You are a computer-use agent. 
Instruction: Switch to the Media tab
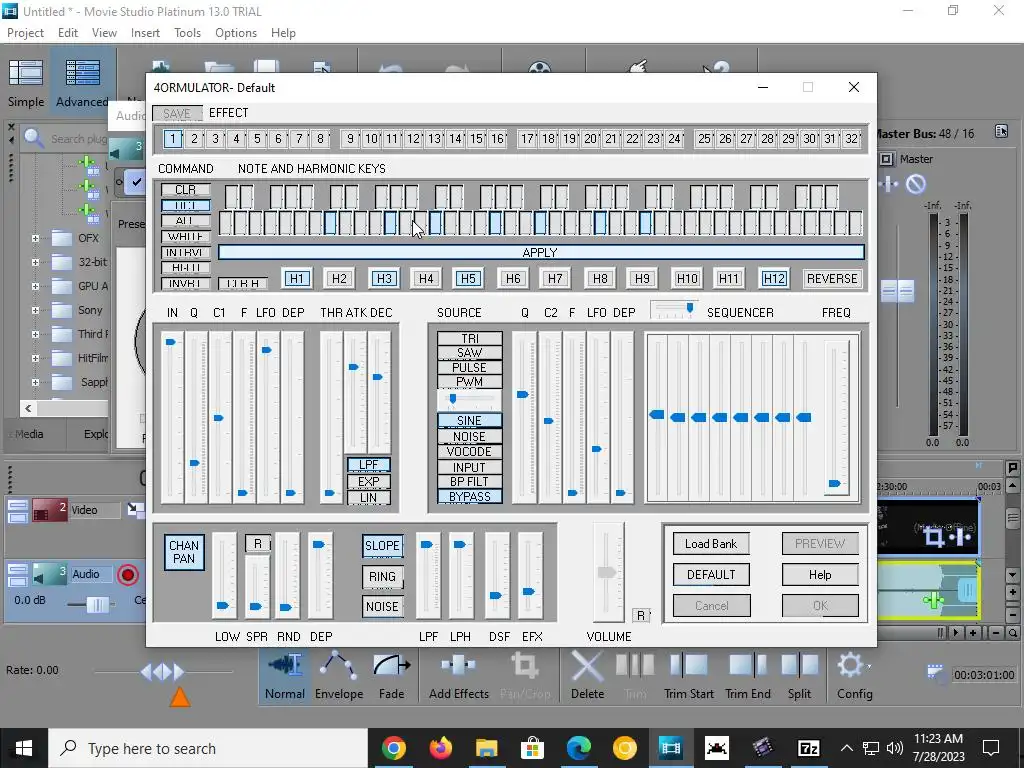tap(29, 434)
